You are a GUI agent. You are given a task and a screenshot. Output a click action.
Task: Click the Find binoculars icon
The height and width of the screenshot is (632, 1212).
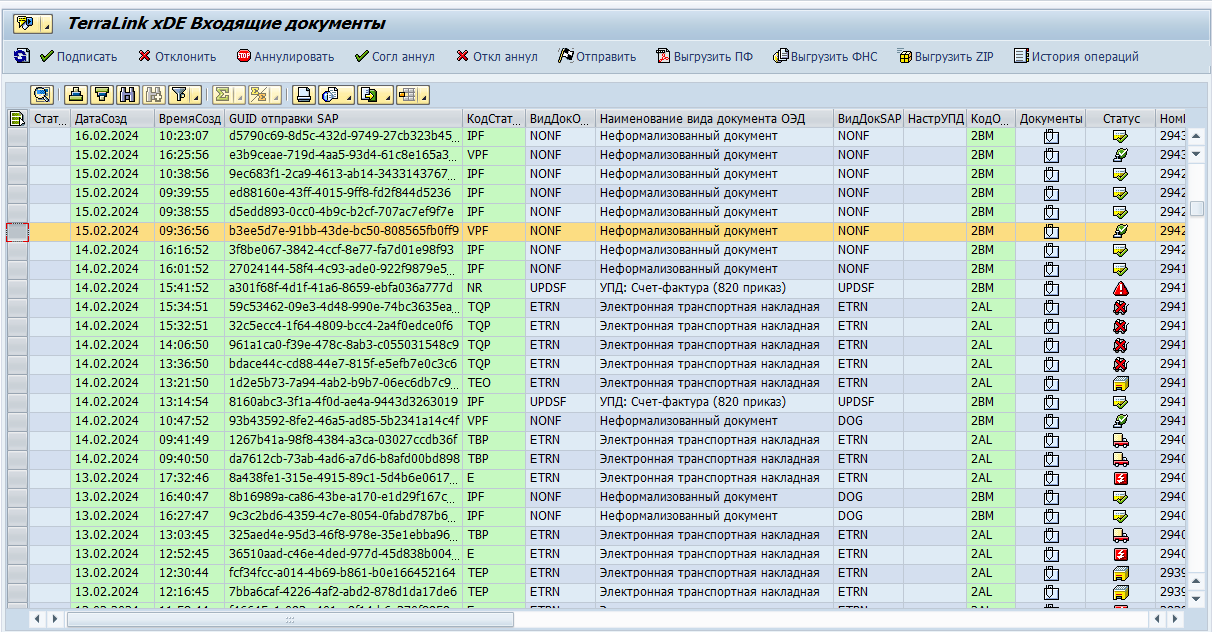click(x=127, y=95)
